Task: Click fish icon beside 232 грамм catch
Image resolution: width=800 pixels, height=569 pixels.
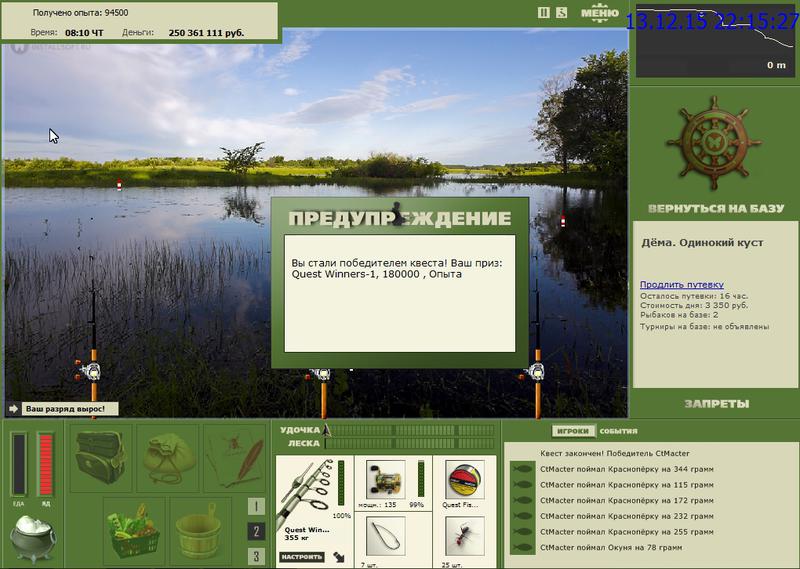Action: [522, 516]
